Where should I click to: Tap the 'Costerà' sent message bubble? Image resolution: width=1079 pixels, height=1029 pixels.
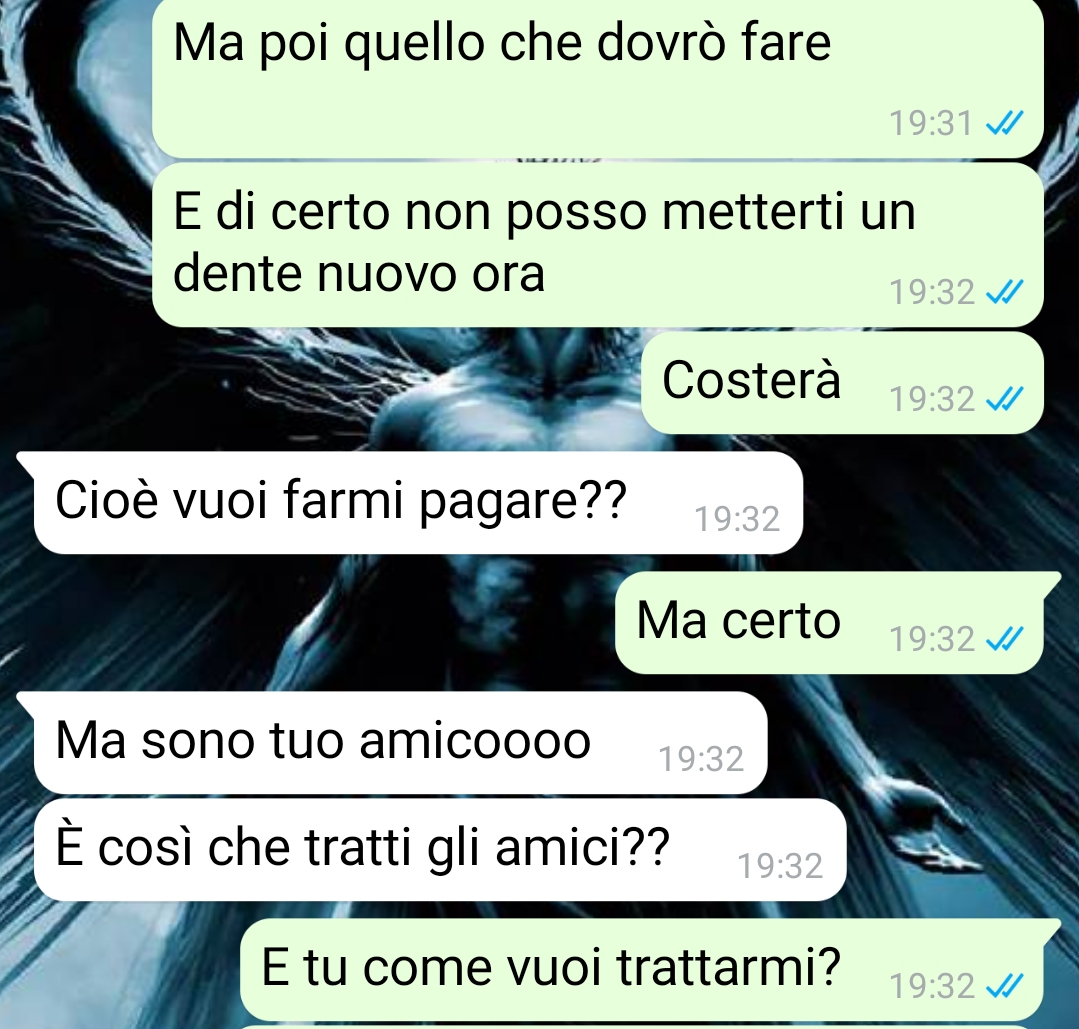pos(842,383)
